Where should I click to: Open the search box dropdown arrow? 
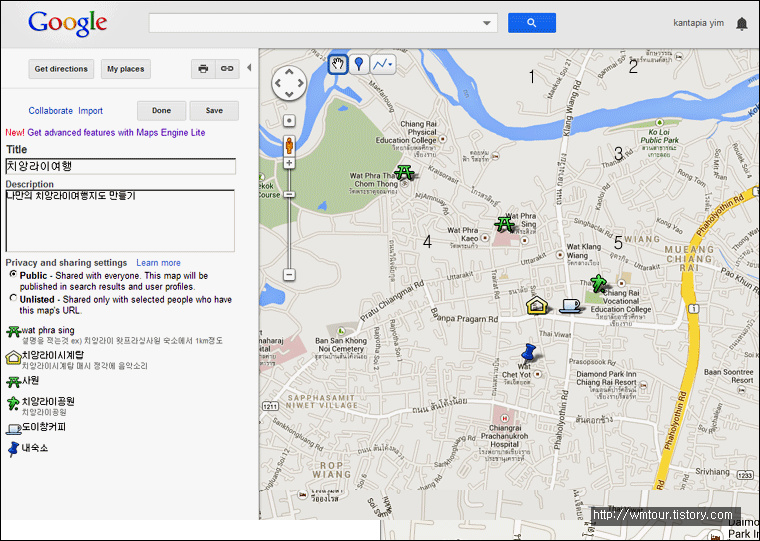point(487,23)
